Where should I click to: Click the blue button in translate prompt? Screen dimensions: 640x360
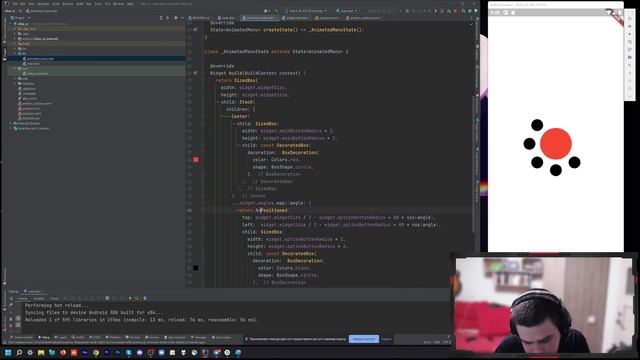coord(364,339)
